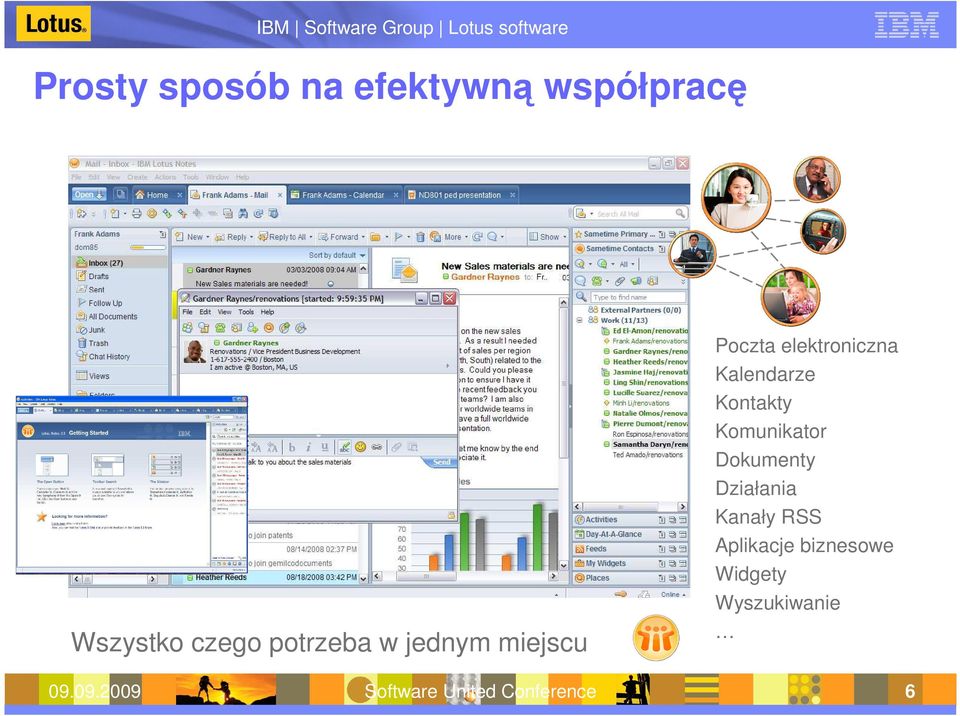Image resolution: width=960 pixels, height=716 pixels.
Task: Open the Sort by default dropdown
Action: click(337, 255)
